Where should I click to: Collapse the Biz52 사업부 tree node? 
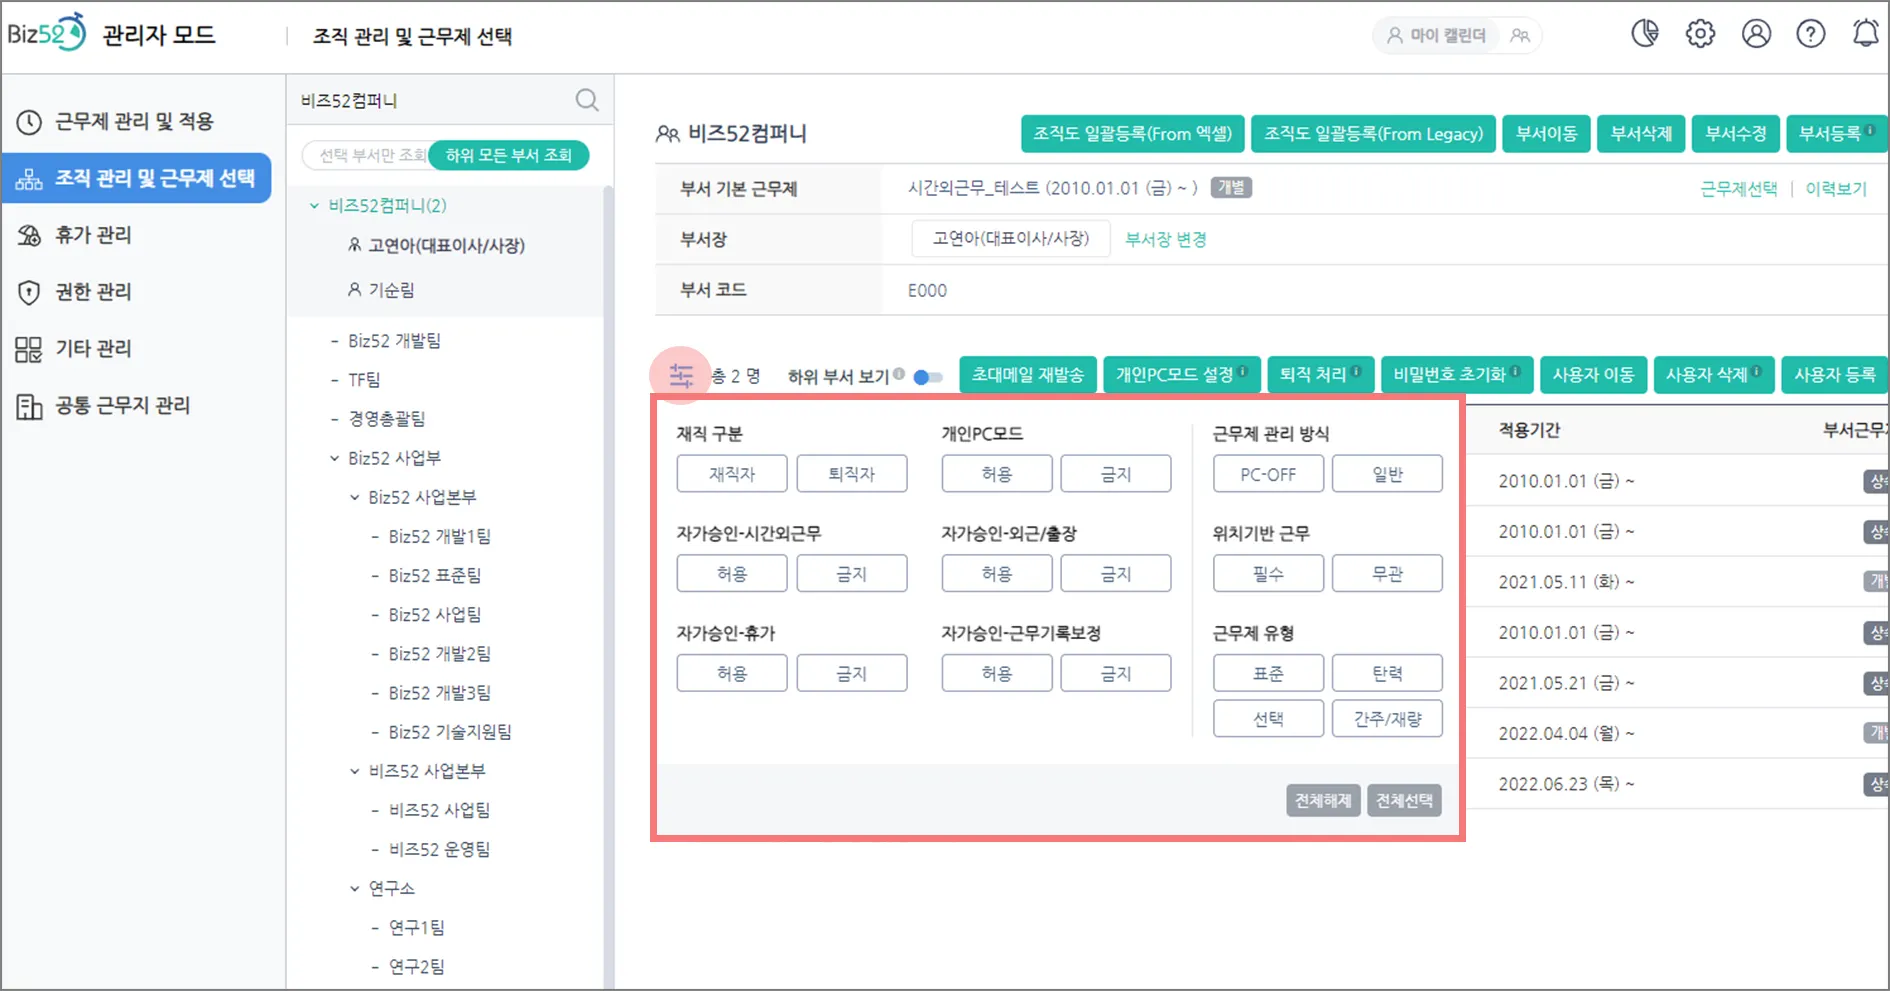click(x=335, y=458)
